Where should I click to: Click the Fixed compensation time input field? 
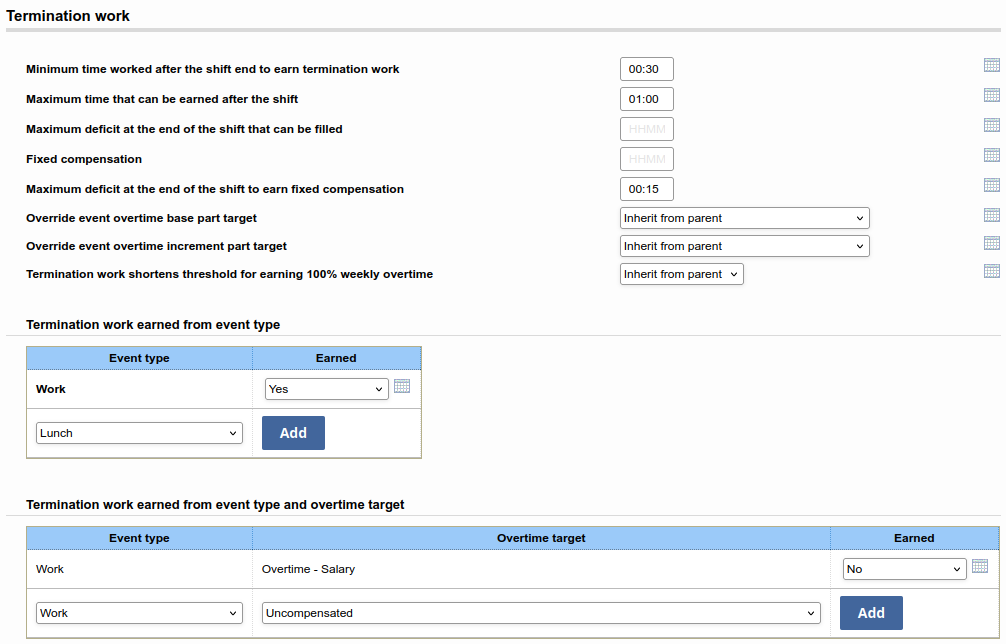tap(646, 159)
